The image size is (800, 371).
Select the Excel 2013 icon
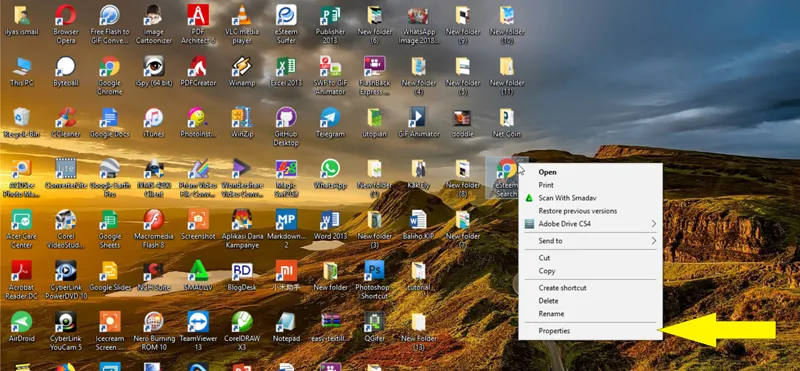pyautogui.click(x=286, y=71)
